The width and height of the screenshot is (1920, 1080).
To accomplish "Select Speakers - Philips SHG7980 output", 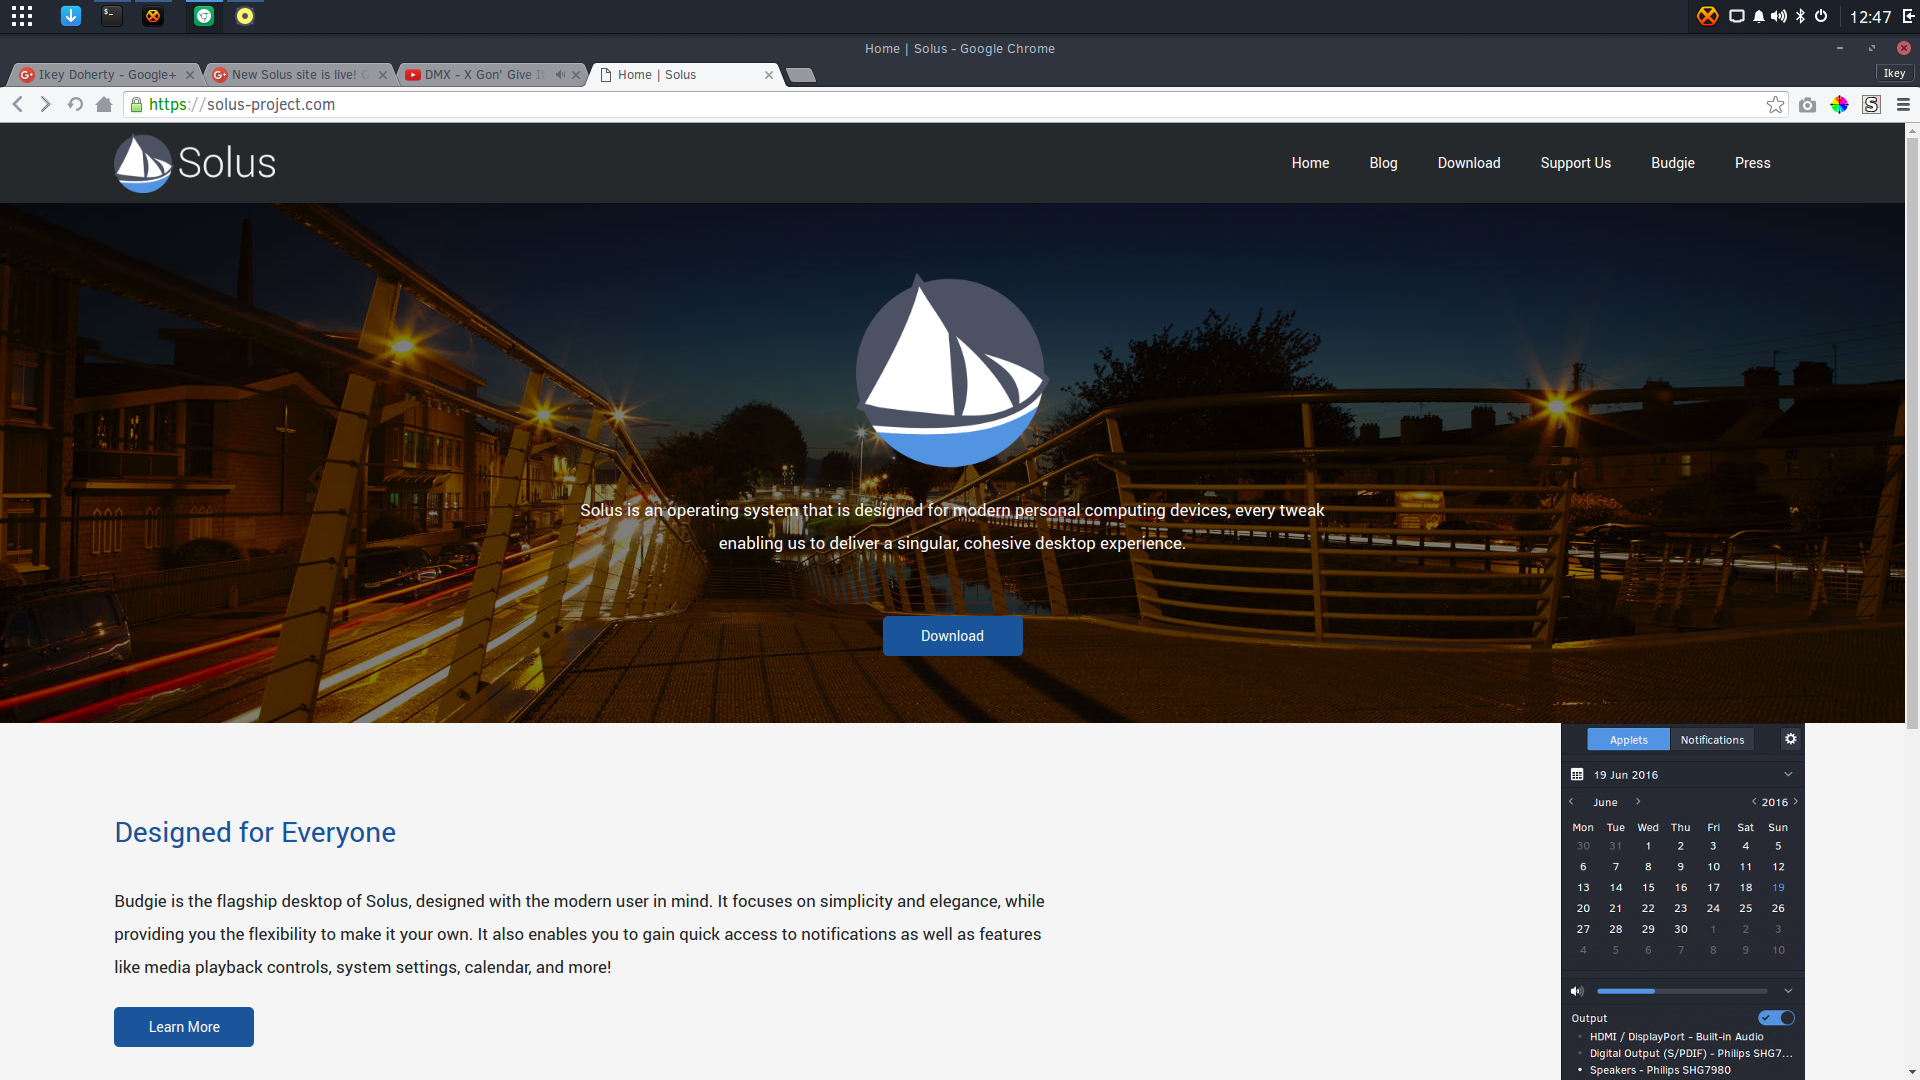I will [x=1660, y=1070].
